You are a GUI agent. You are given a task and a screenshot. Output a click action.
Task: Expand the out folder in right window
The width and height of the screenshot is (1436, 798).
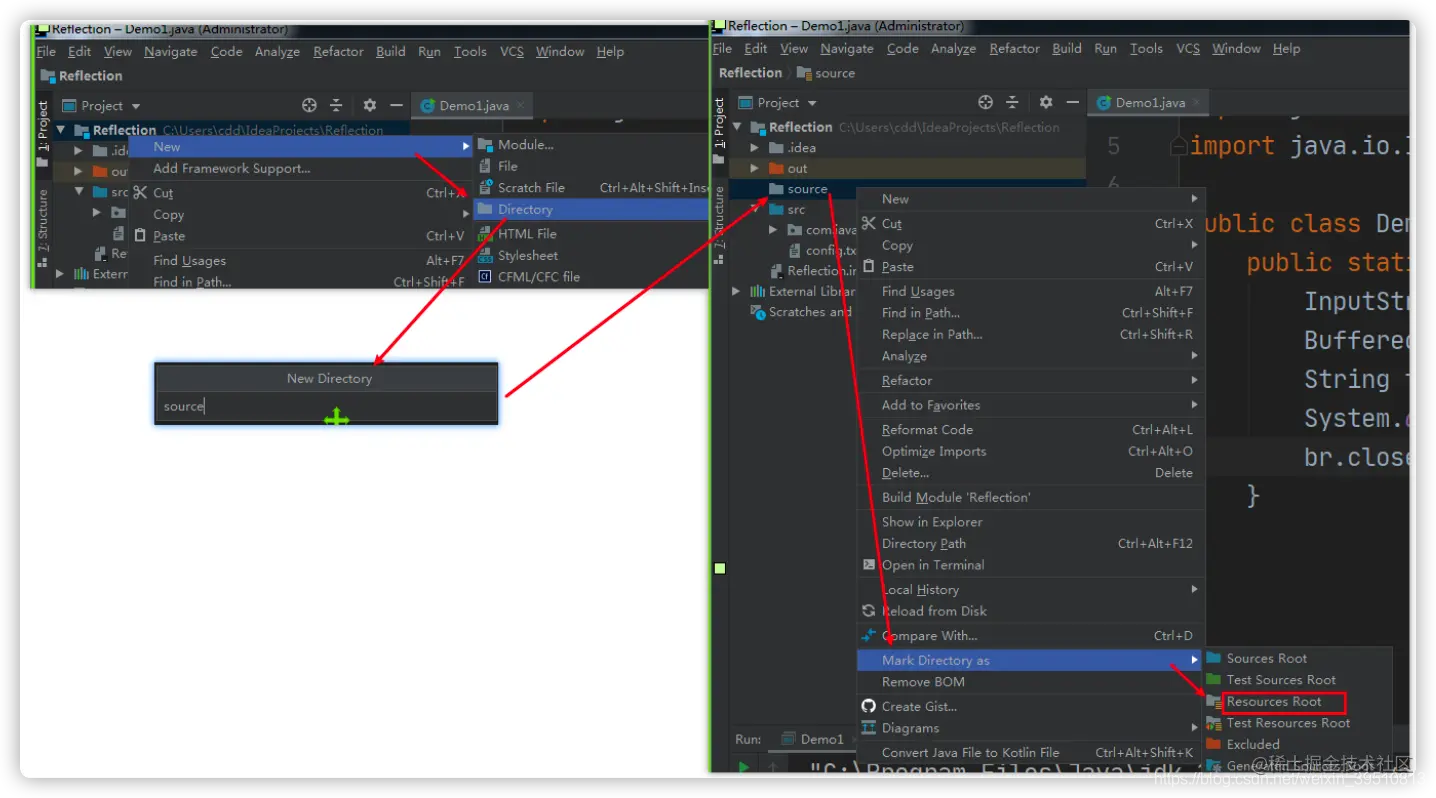(755, 168)
